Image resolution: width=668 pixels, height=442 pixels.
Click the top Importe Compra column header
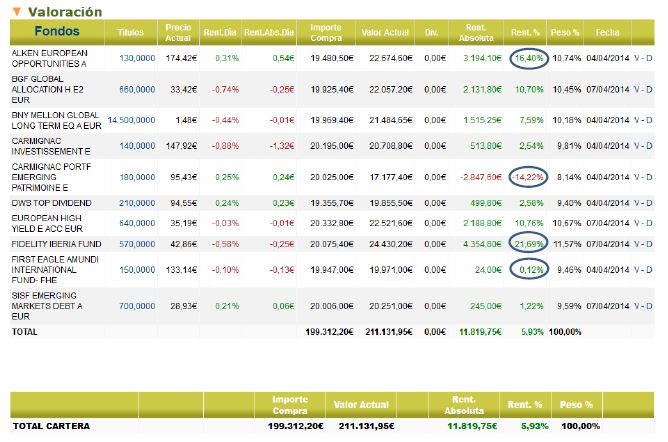point(326,32)
